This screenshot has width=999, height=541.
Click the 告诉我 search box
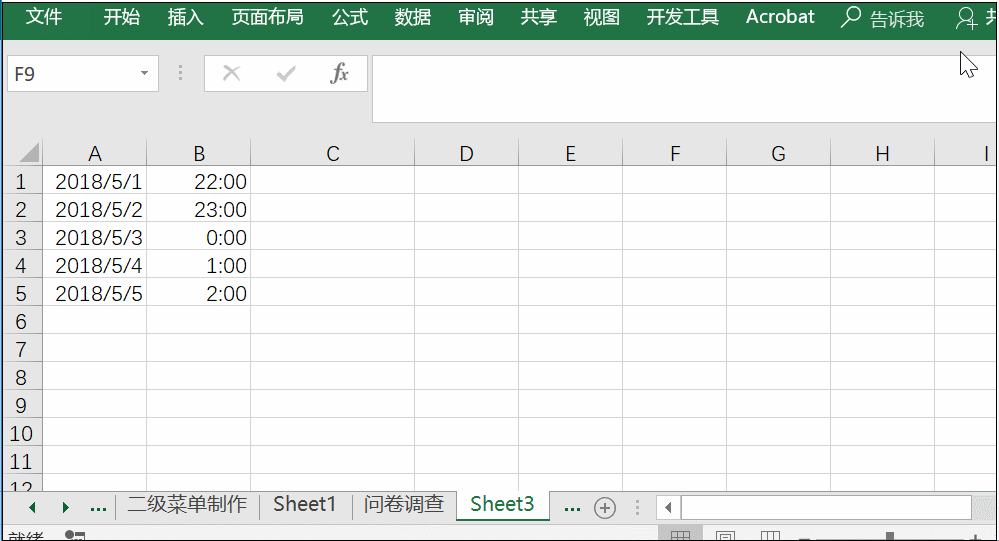pyautogui.click(x=882, y=18)
